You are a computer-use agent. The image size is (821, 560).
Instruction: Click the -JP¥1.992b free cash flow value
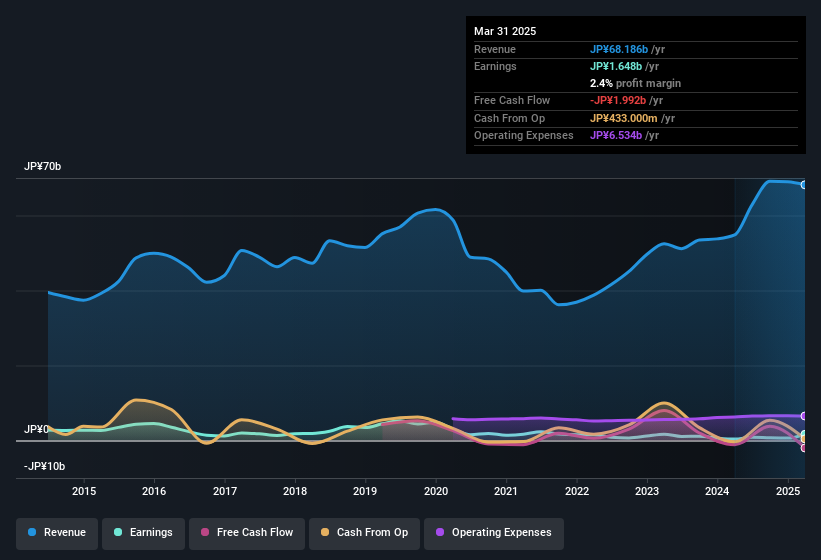pos(618,100)
